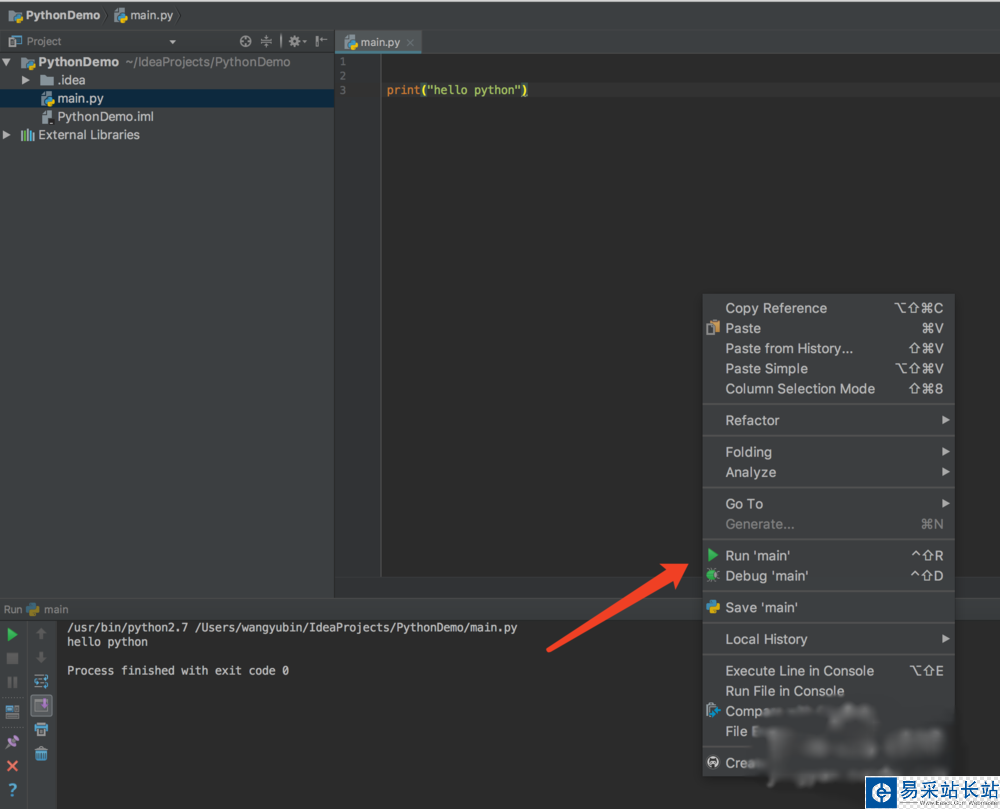
Task: Select the External Libraries row
Action: (x=166, y=135)
